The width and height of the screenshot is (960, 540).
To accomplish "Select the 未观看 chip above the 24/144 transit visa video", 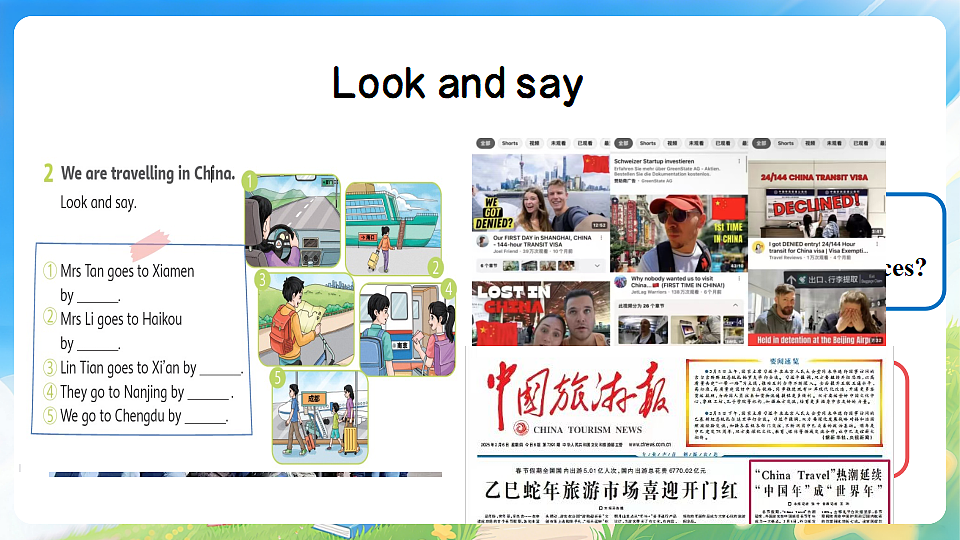I will pos(834,143).
